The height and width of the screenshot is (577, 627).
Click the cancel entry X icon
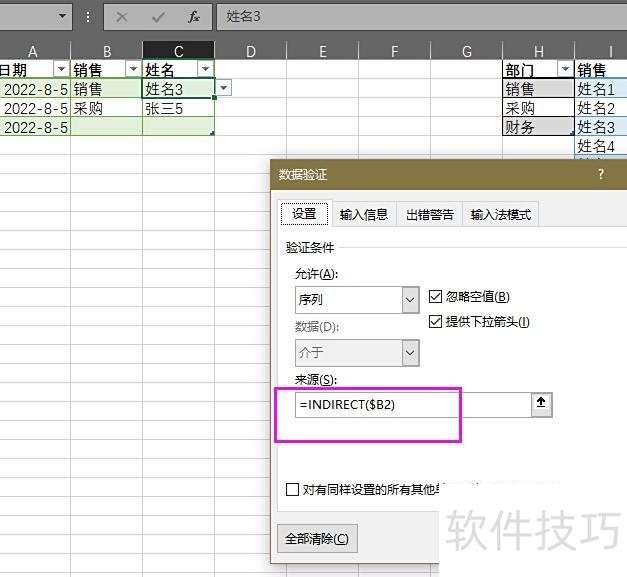click(x=122, y=17)
